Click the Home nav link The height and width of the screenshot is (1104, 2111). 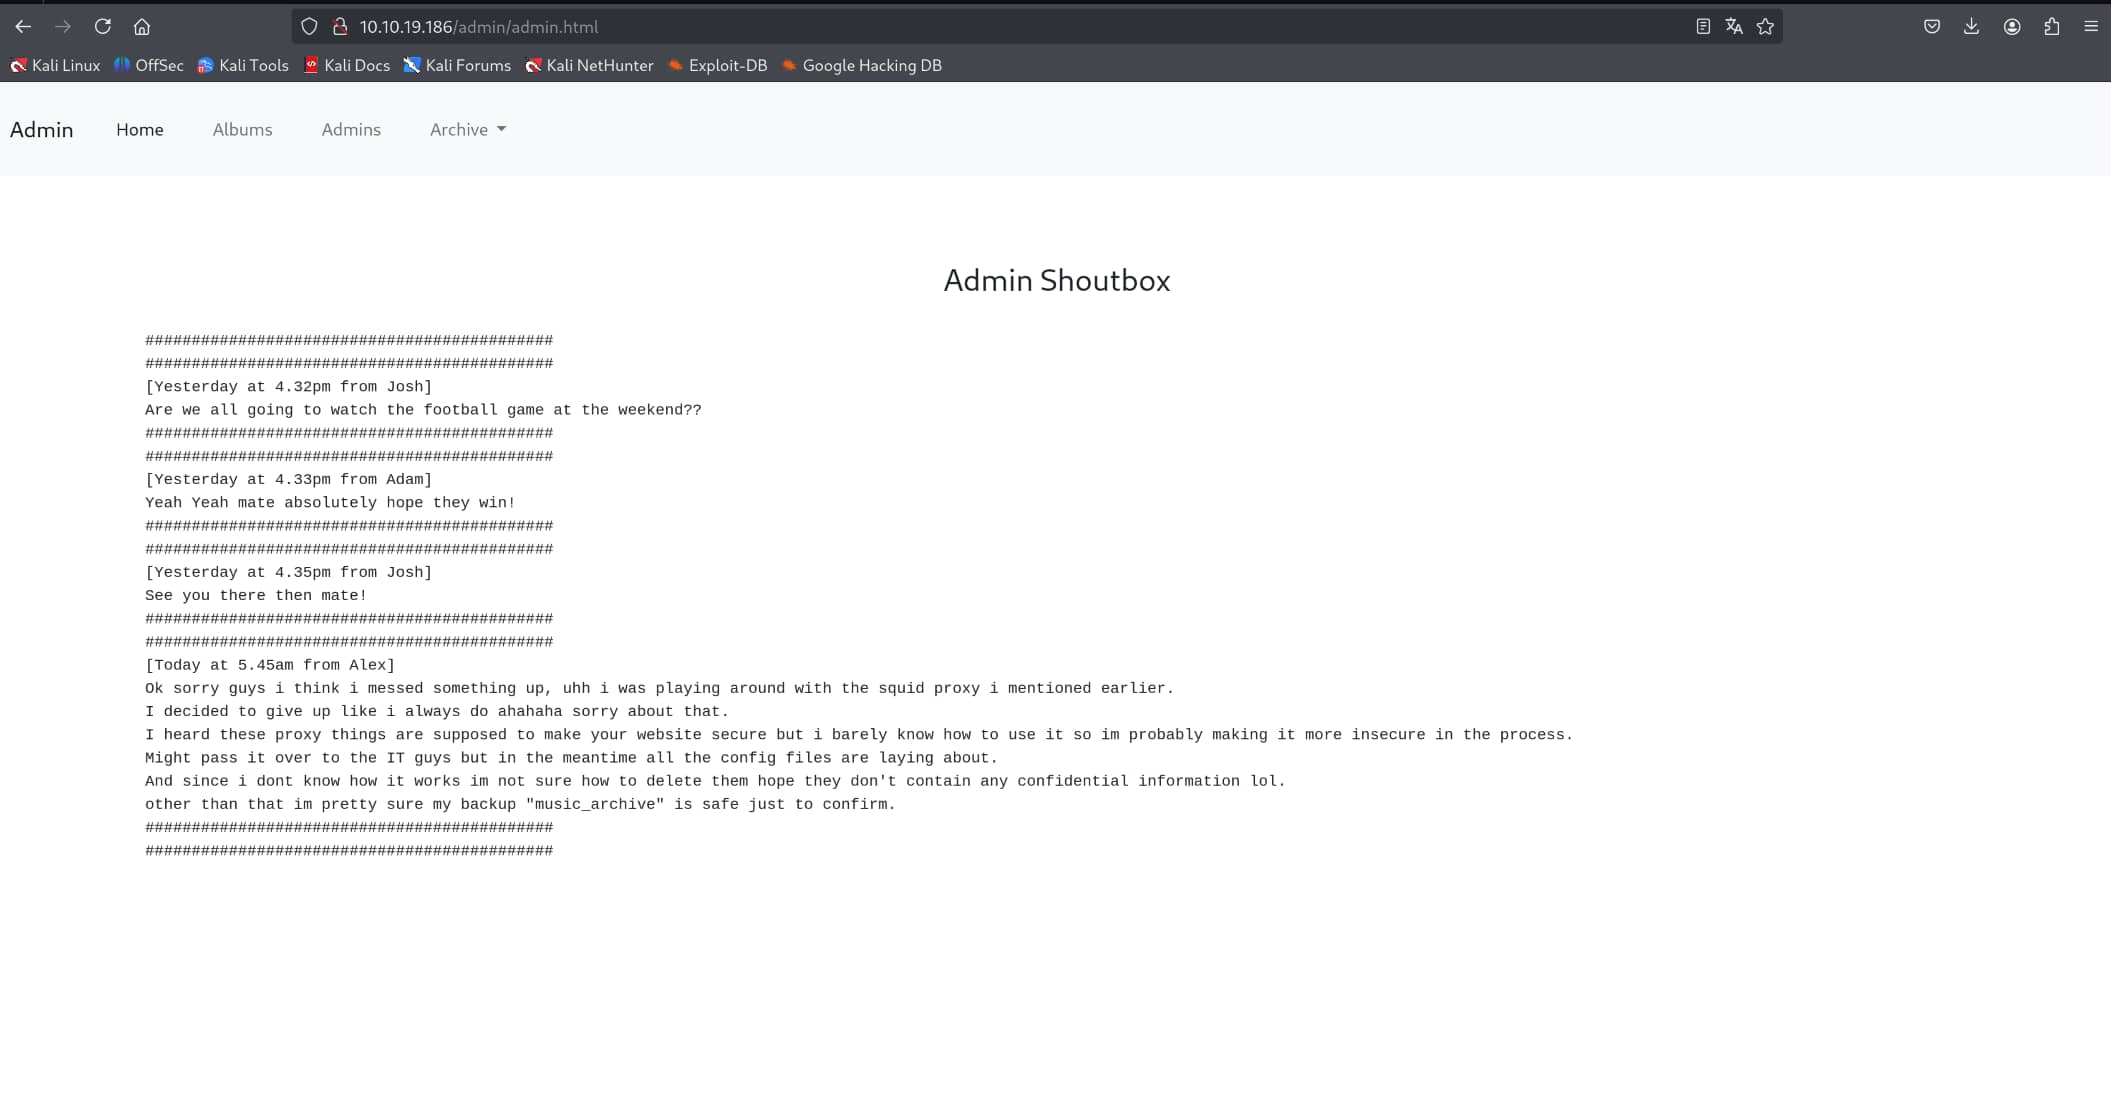coord(139,130)
